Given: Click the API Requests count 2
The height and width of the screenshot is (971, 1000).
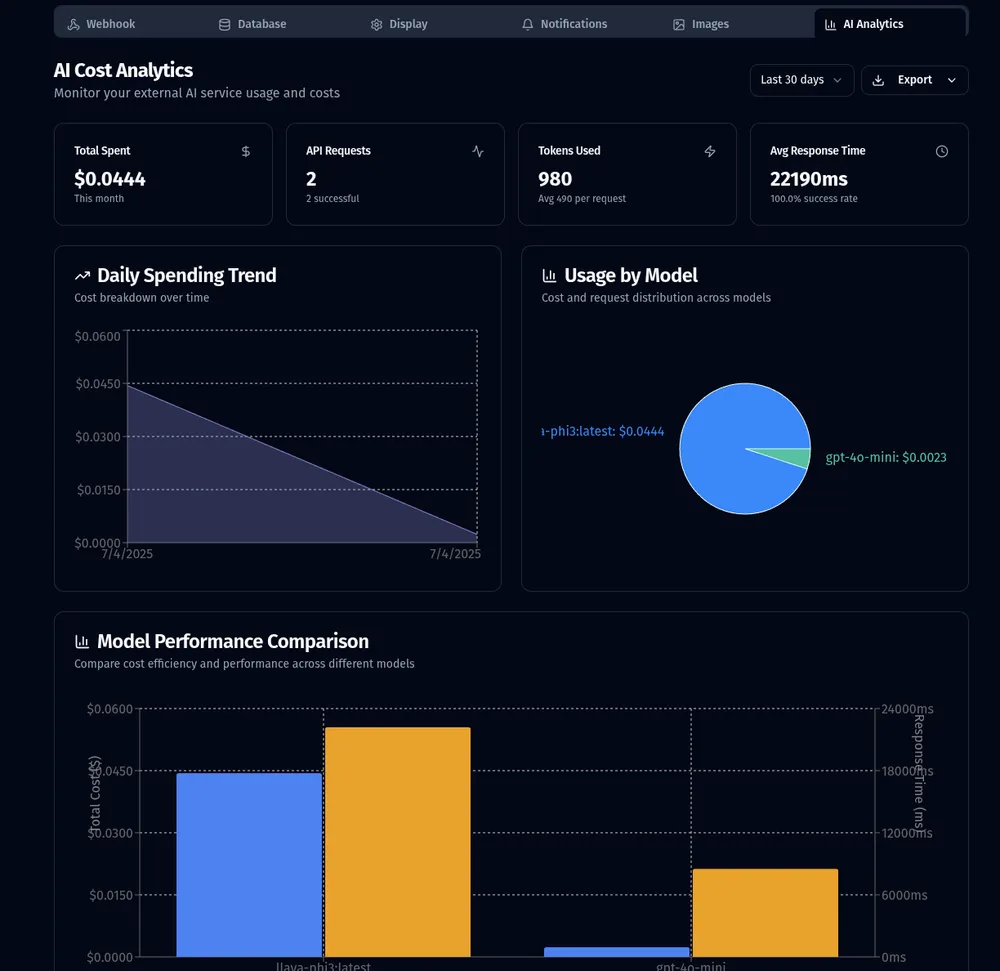Looking at the screenshot, I should (x=311, y=179).
